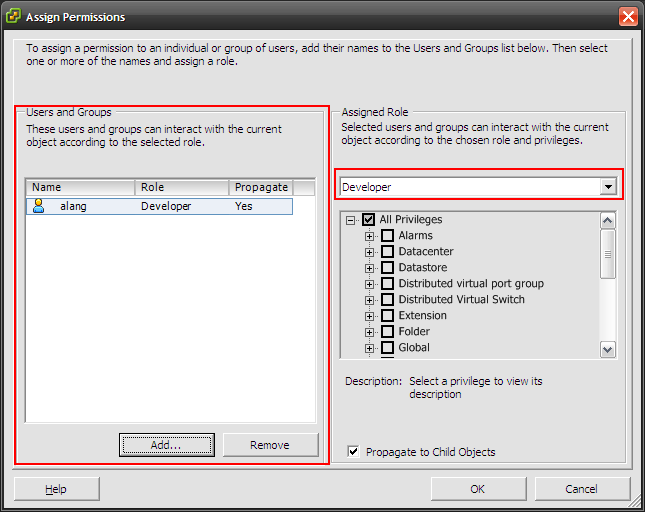Check the Distributed virtual port group checkbox
This screenshot has width=645, height=512.
[387, 283]
